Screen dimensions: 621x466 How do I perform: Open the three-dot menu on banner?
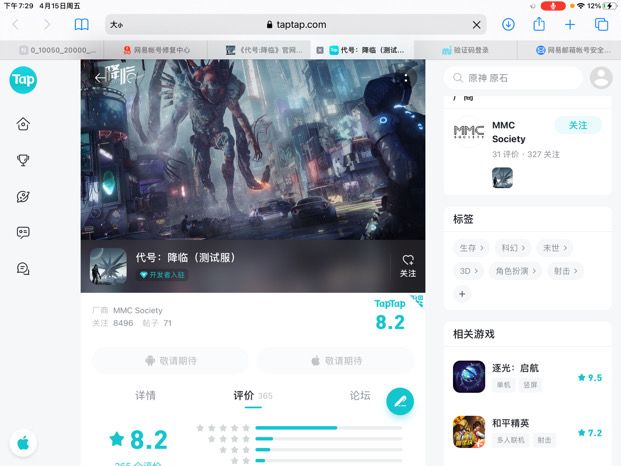(406, 78)
